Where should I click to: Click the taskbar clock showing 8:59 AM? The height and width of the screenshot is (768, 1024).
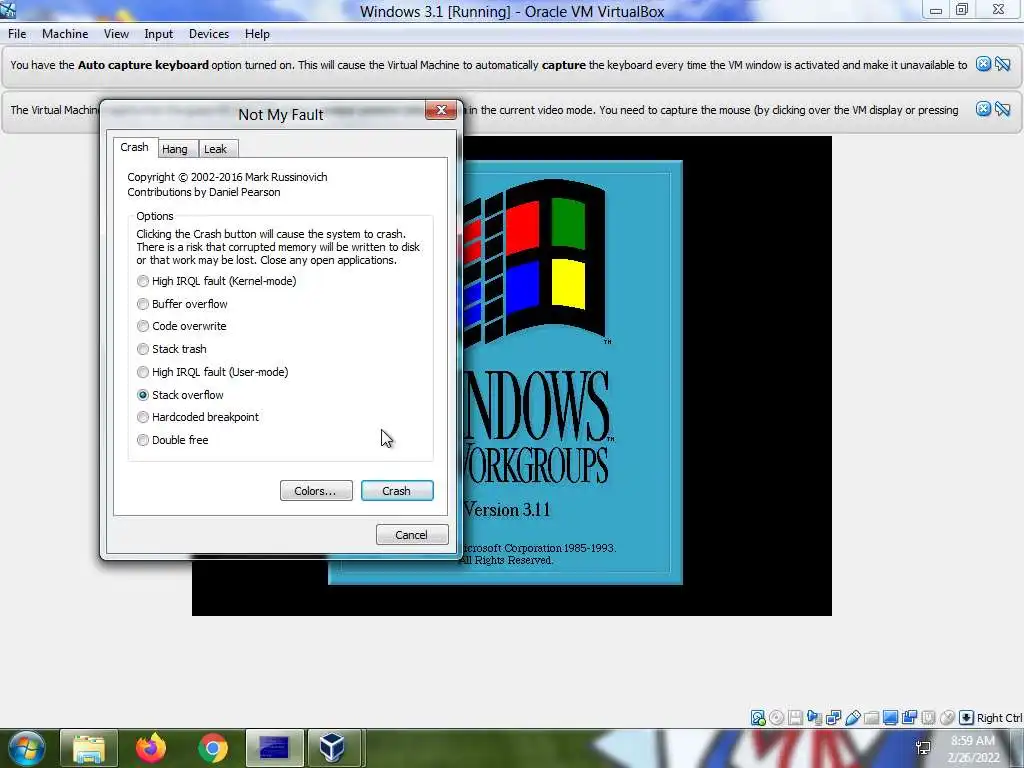(x=974, y=748)
